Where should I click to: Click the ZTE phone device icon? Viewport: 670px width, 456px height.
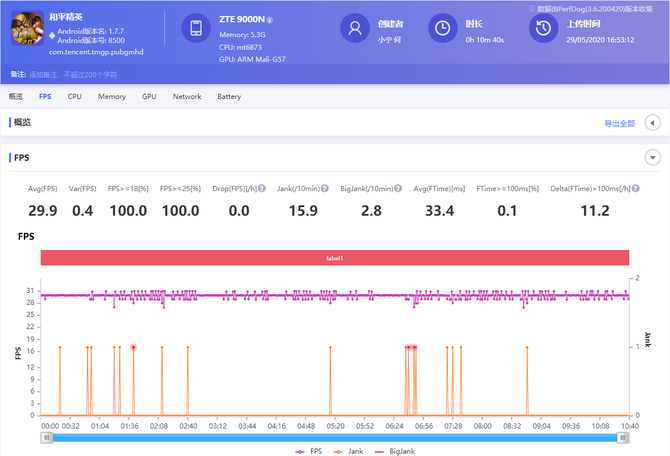tap(196, 29)
